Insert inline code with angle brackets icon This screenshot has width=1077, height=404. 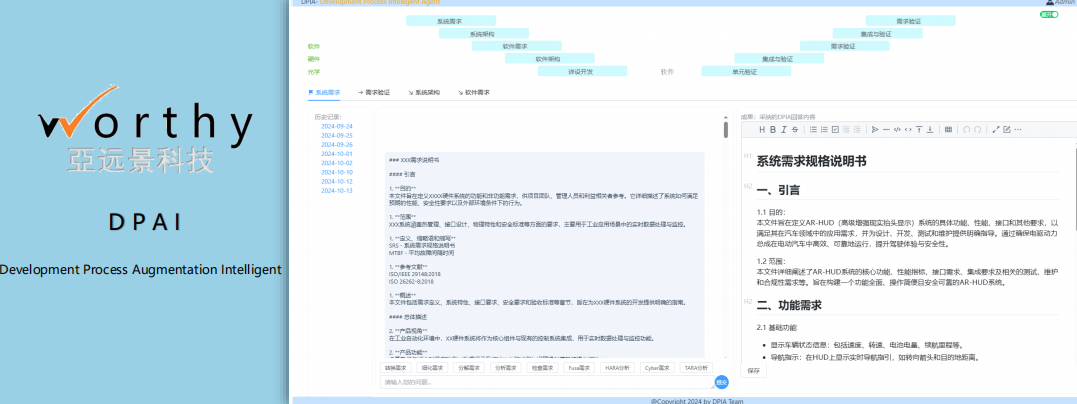tap(908, 129)
